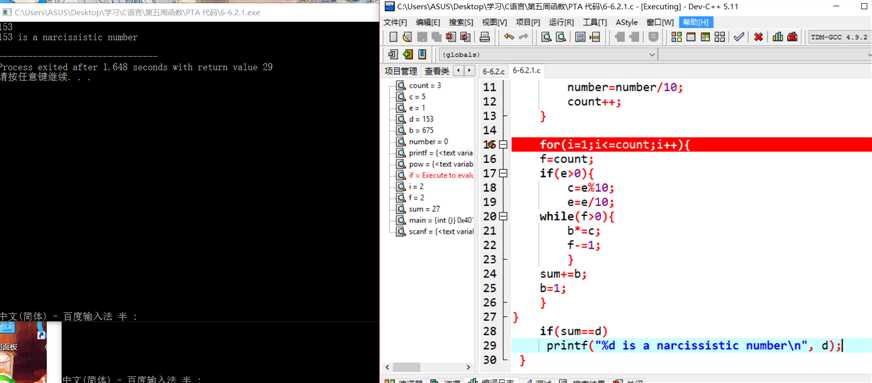Switch to the 项目管理 panel tab
The height and width of the screenshot is (383, 872).
point(401,71)
